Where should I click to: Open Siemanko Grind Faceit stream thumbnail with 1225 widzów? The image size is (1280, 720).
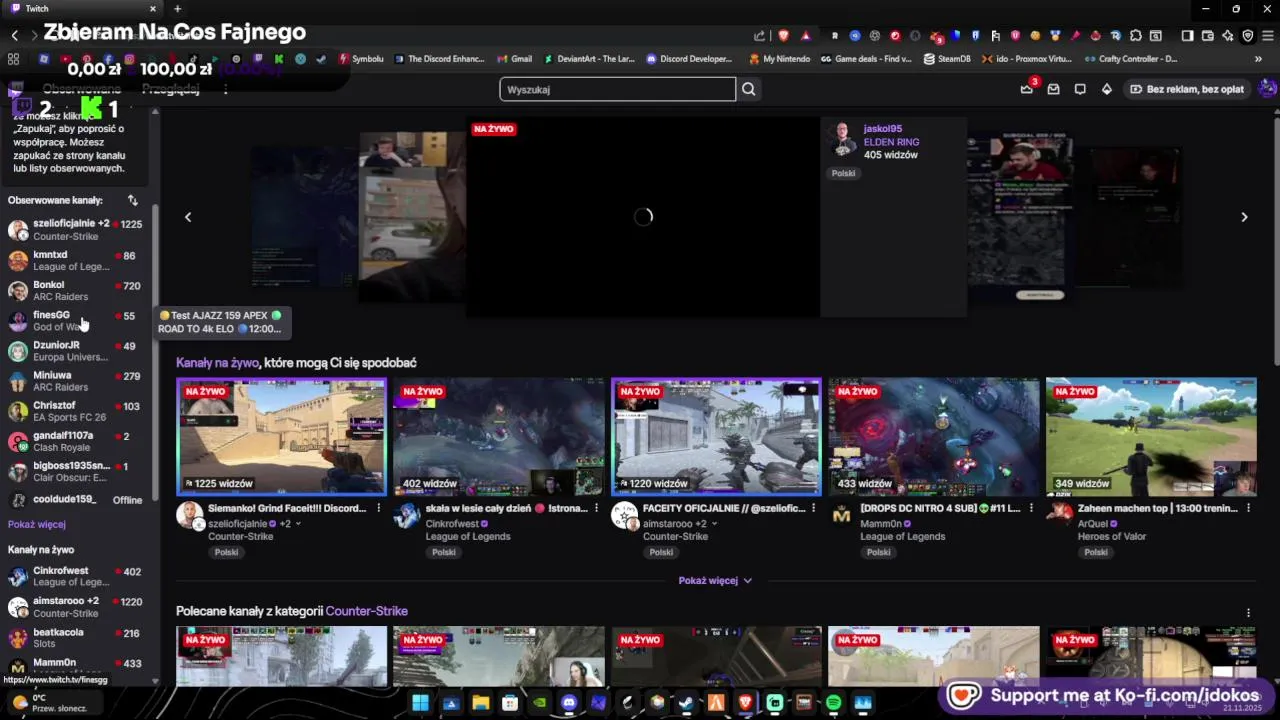(281, 437)
